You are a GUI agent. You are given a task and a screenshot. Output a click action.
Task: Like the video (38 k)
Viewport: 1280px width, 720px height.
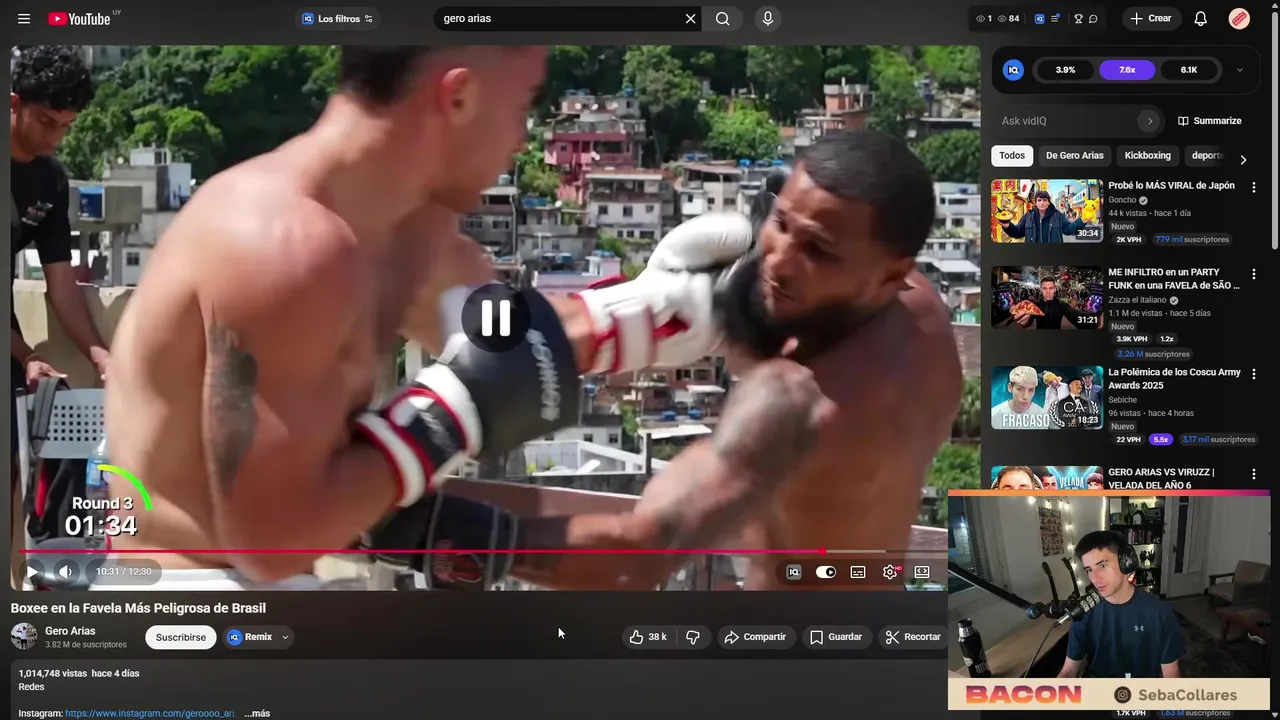[648, 637]
